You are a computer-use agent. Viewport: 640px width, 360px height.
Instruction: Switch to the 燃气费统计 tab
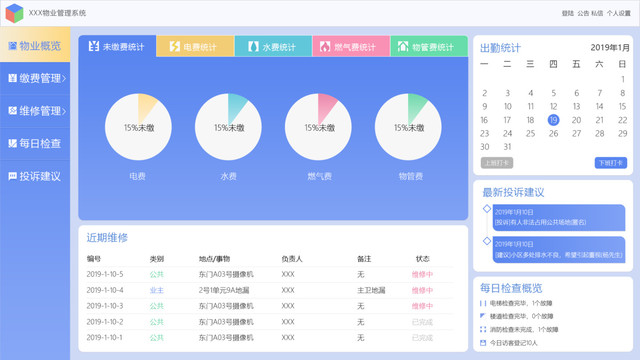click(351, 46)
